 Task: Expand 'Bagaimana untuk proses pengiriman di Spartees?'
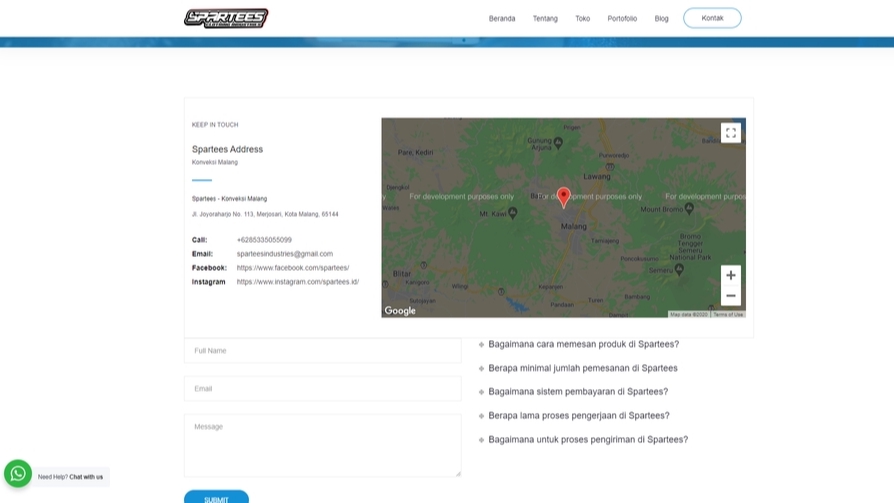tap(588, 439)
